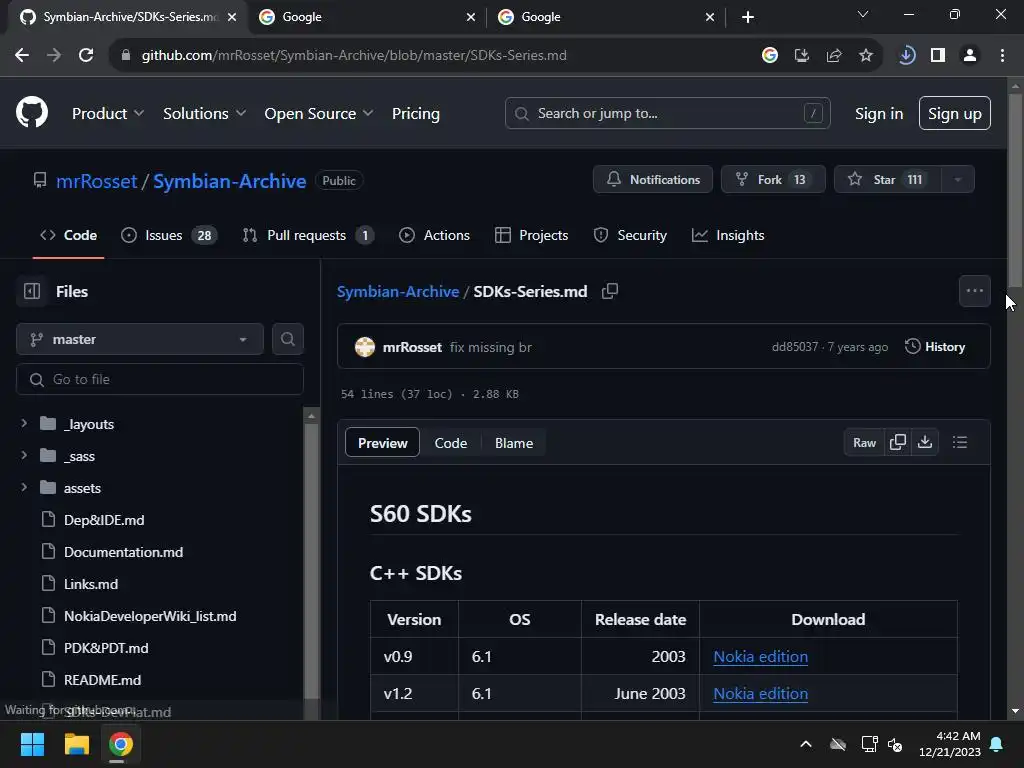Click the Sign in link

879,114
